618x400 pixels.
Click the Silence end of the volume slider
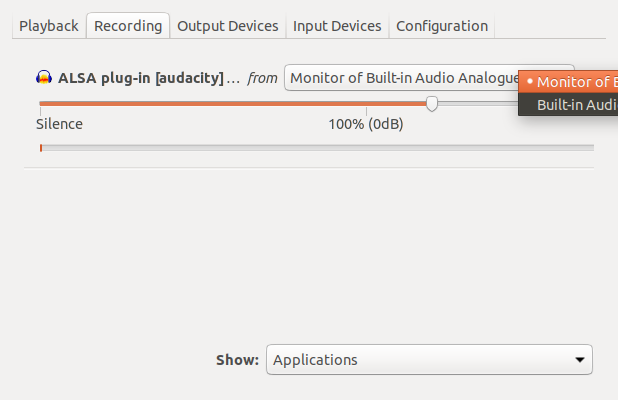coord(41,104)
